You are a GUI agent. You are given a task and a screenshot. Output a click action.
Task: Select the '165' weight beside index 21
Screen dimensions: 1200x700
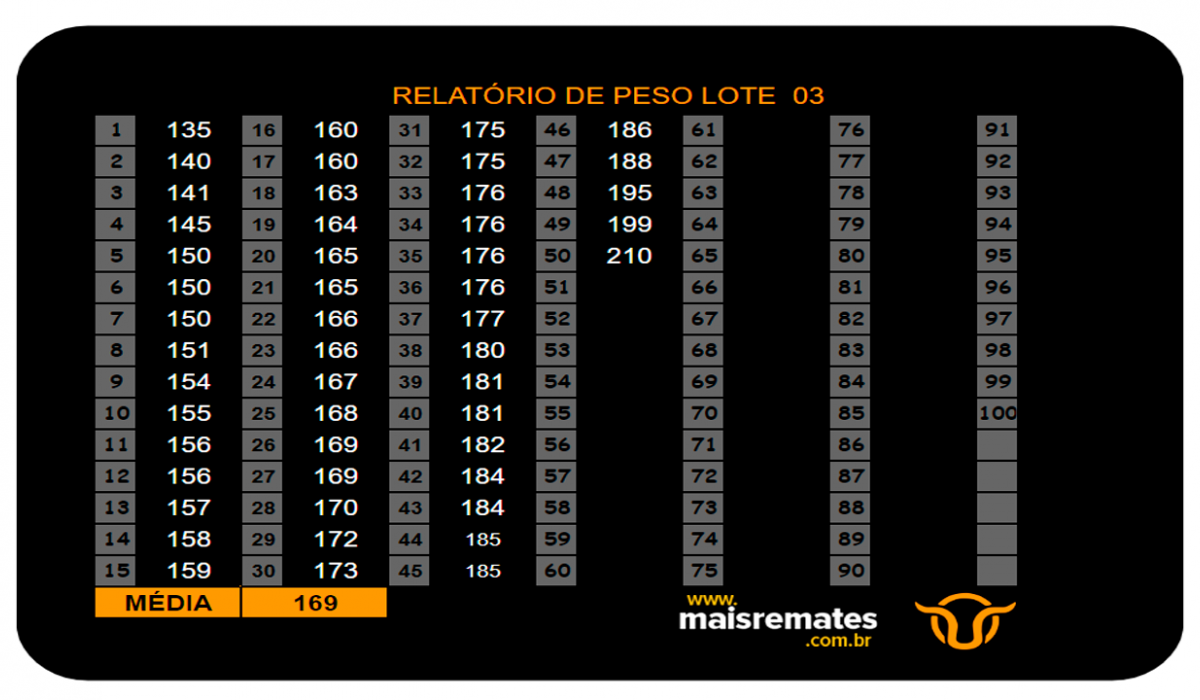click(x=336, y=287)
